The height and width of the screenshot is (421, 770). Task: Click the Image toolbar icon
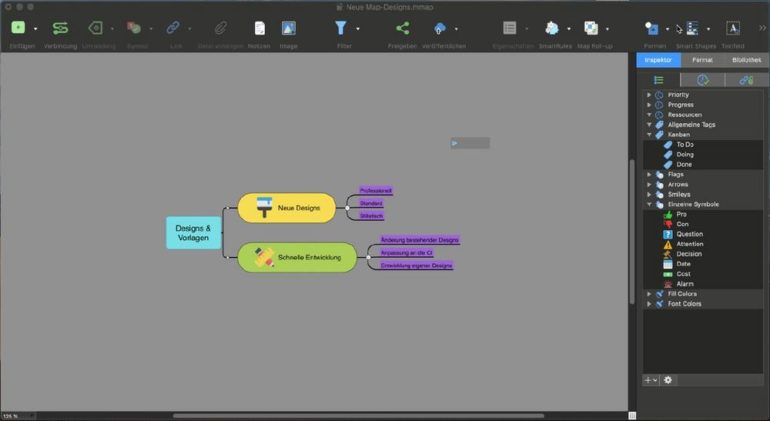click(x=288, y=28)
